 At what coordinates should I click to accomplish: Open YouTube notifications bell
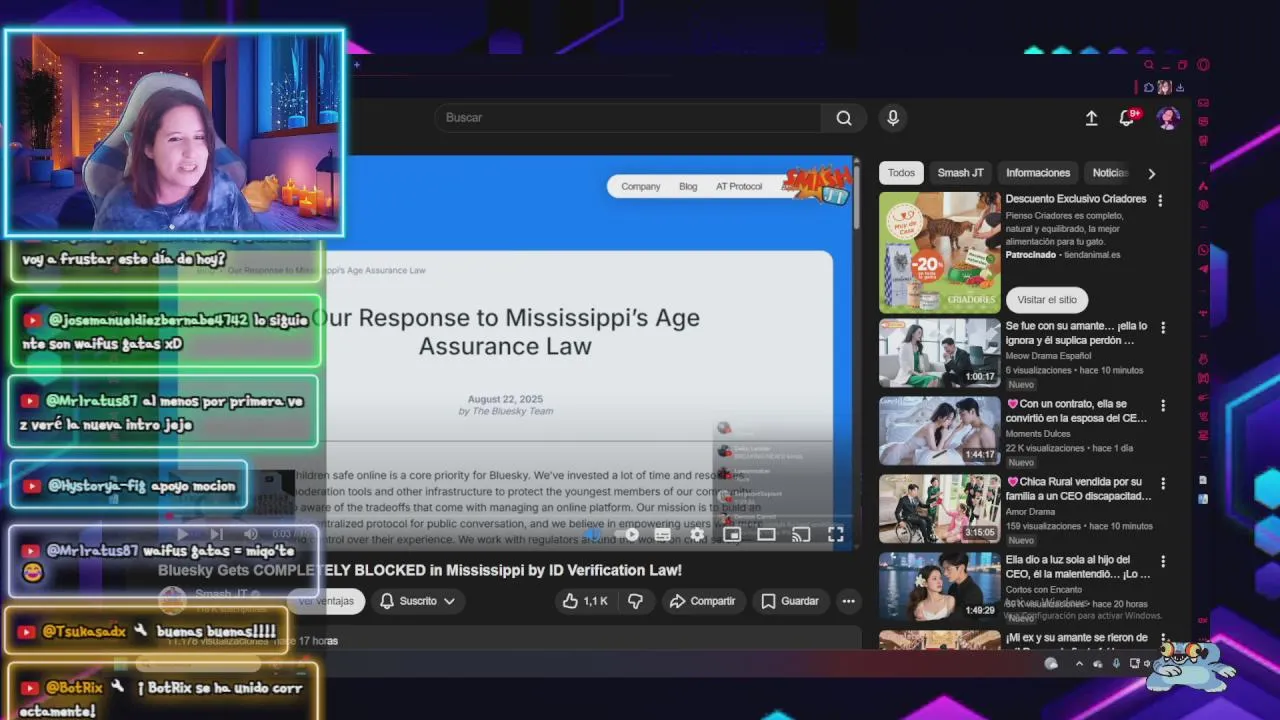(1127, 118)
